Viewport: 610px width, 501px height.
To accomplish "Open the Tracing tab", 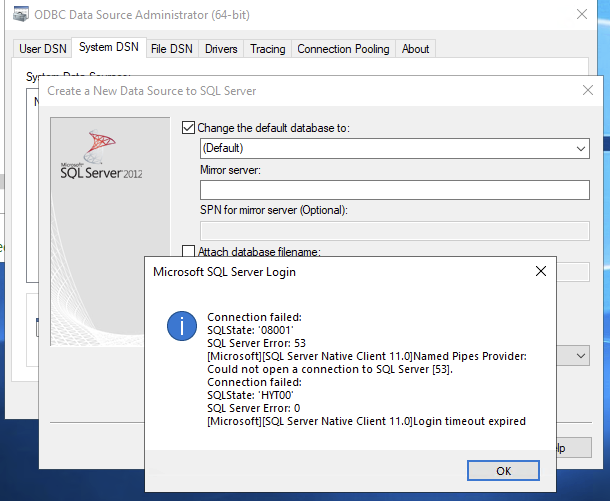I will point(268,49).
